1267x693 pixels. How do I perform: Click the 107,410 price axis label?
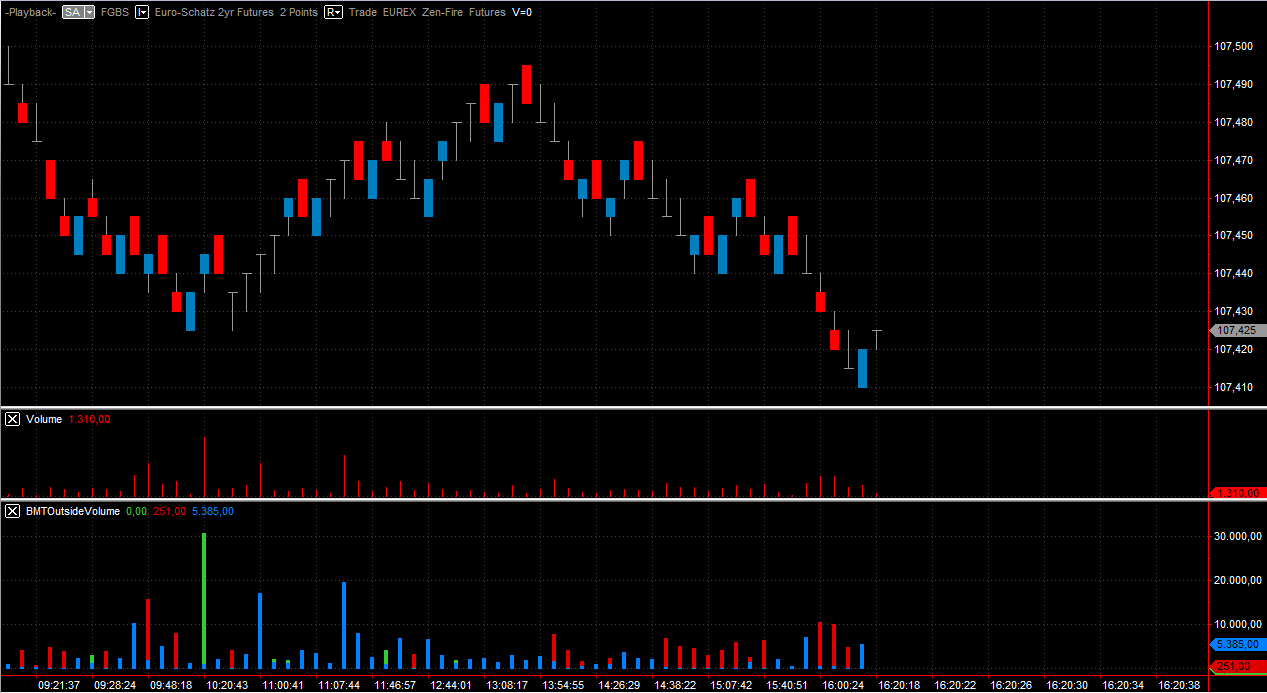point(1233,387)
